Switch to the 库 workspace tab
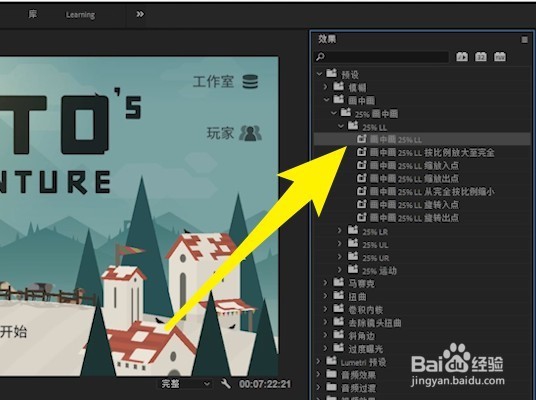This screenshot has width=536, height=400. pos(32,14)
